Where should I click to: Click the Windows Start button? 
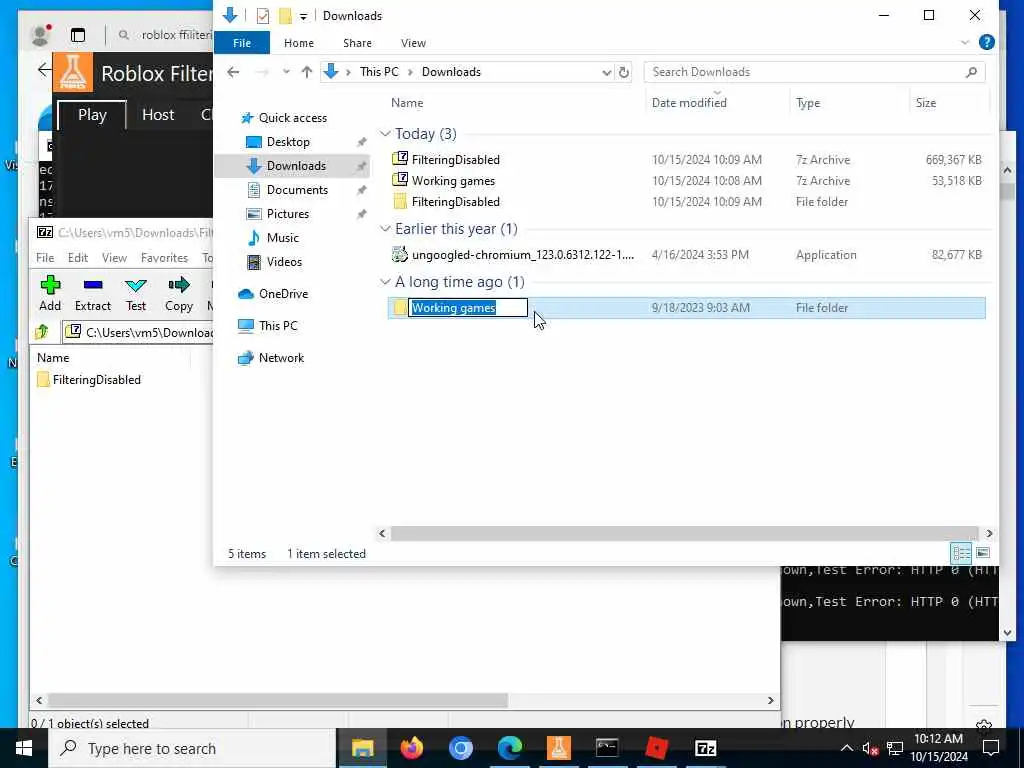pos(24,748)
